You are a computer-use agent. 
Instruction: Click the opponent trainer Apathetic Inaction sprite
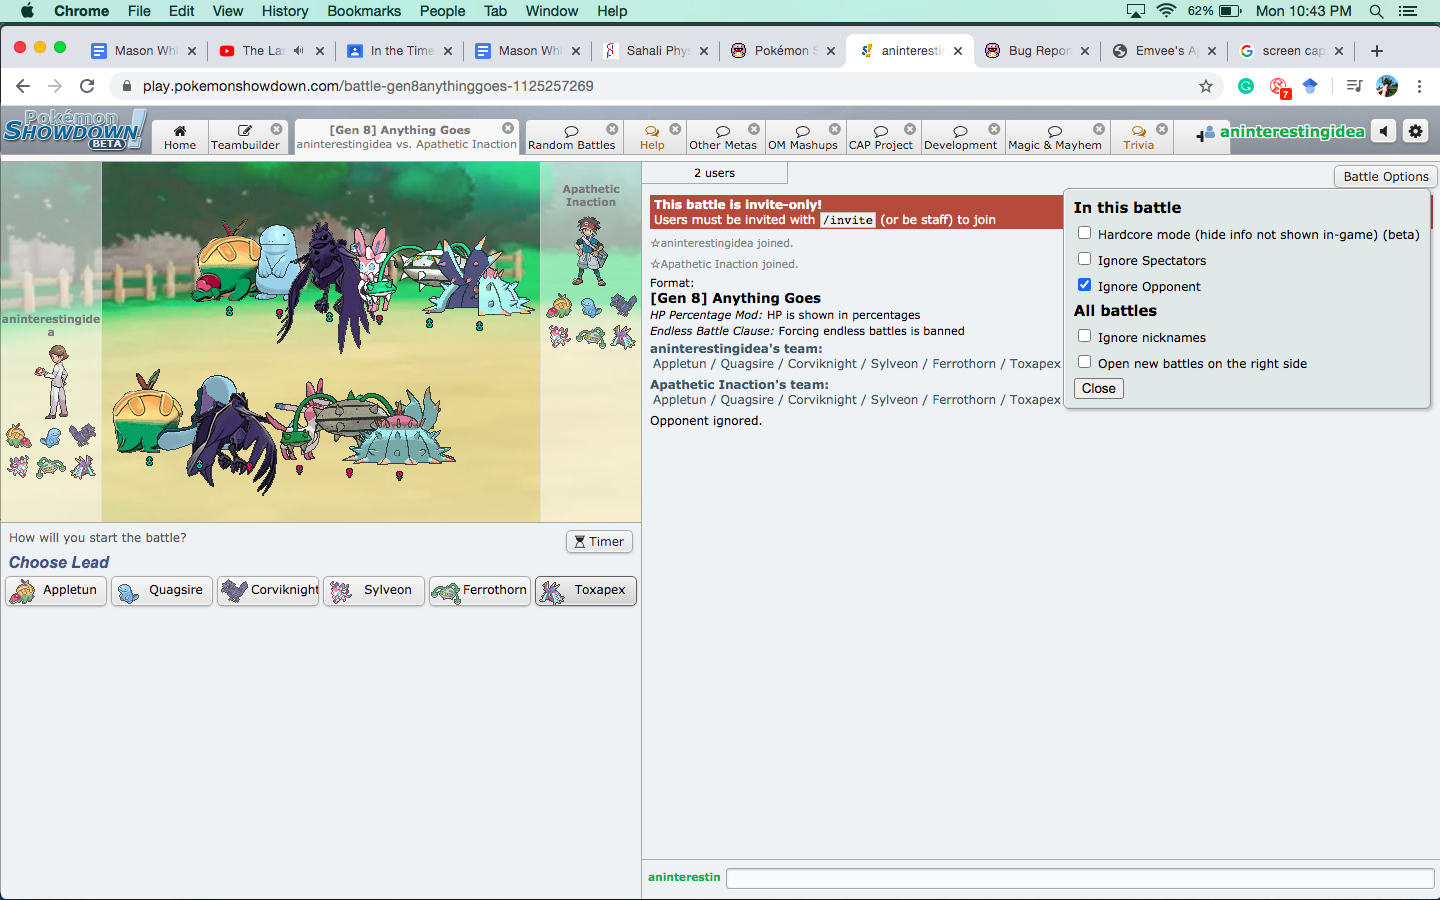pos(589,251)
